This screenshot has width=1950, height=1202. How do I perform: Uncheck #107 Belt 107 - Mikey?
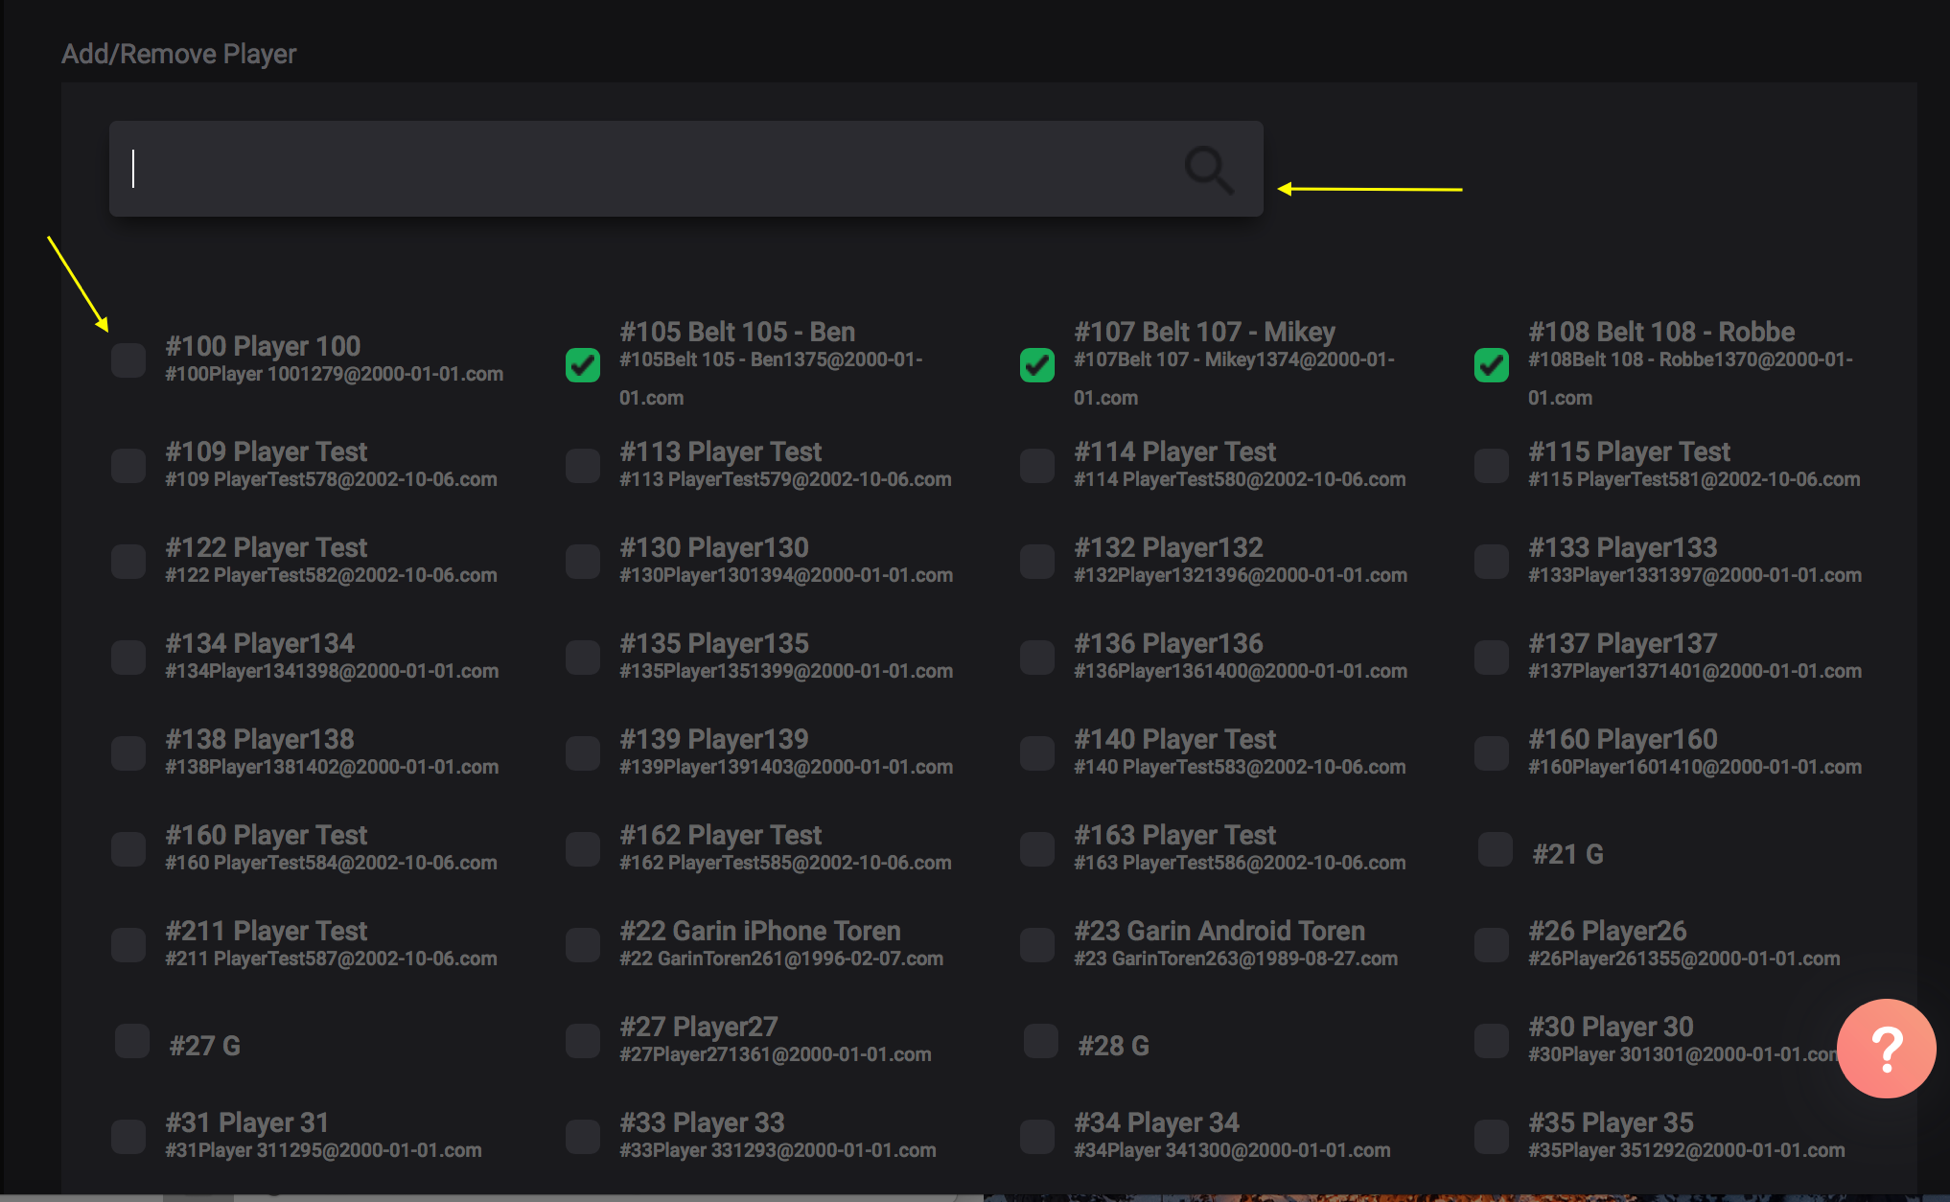[x=1037, y=365]
